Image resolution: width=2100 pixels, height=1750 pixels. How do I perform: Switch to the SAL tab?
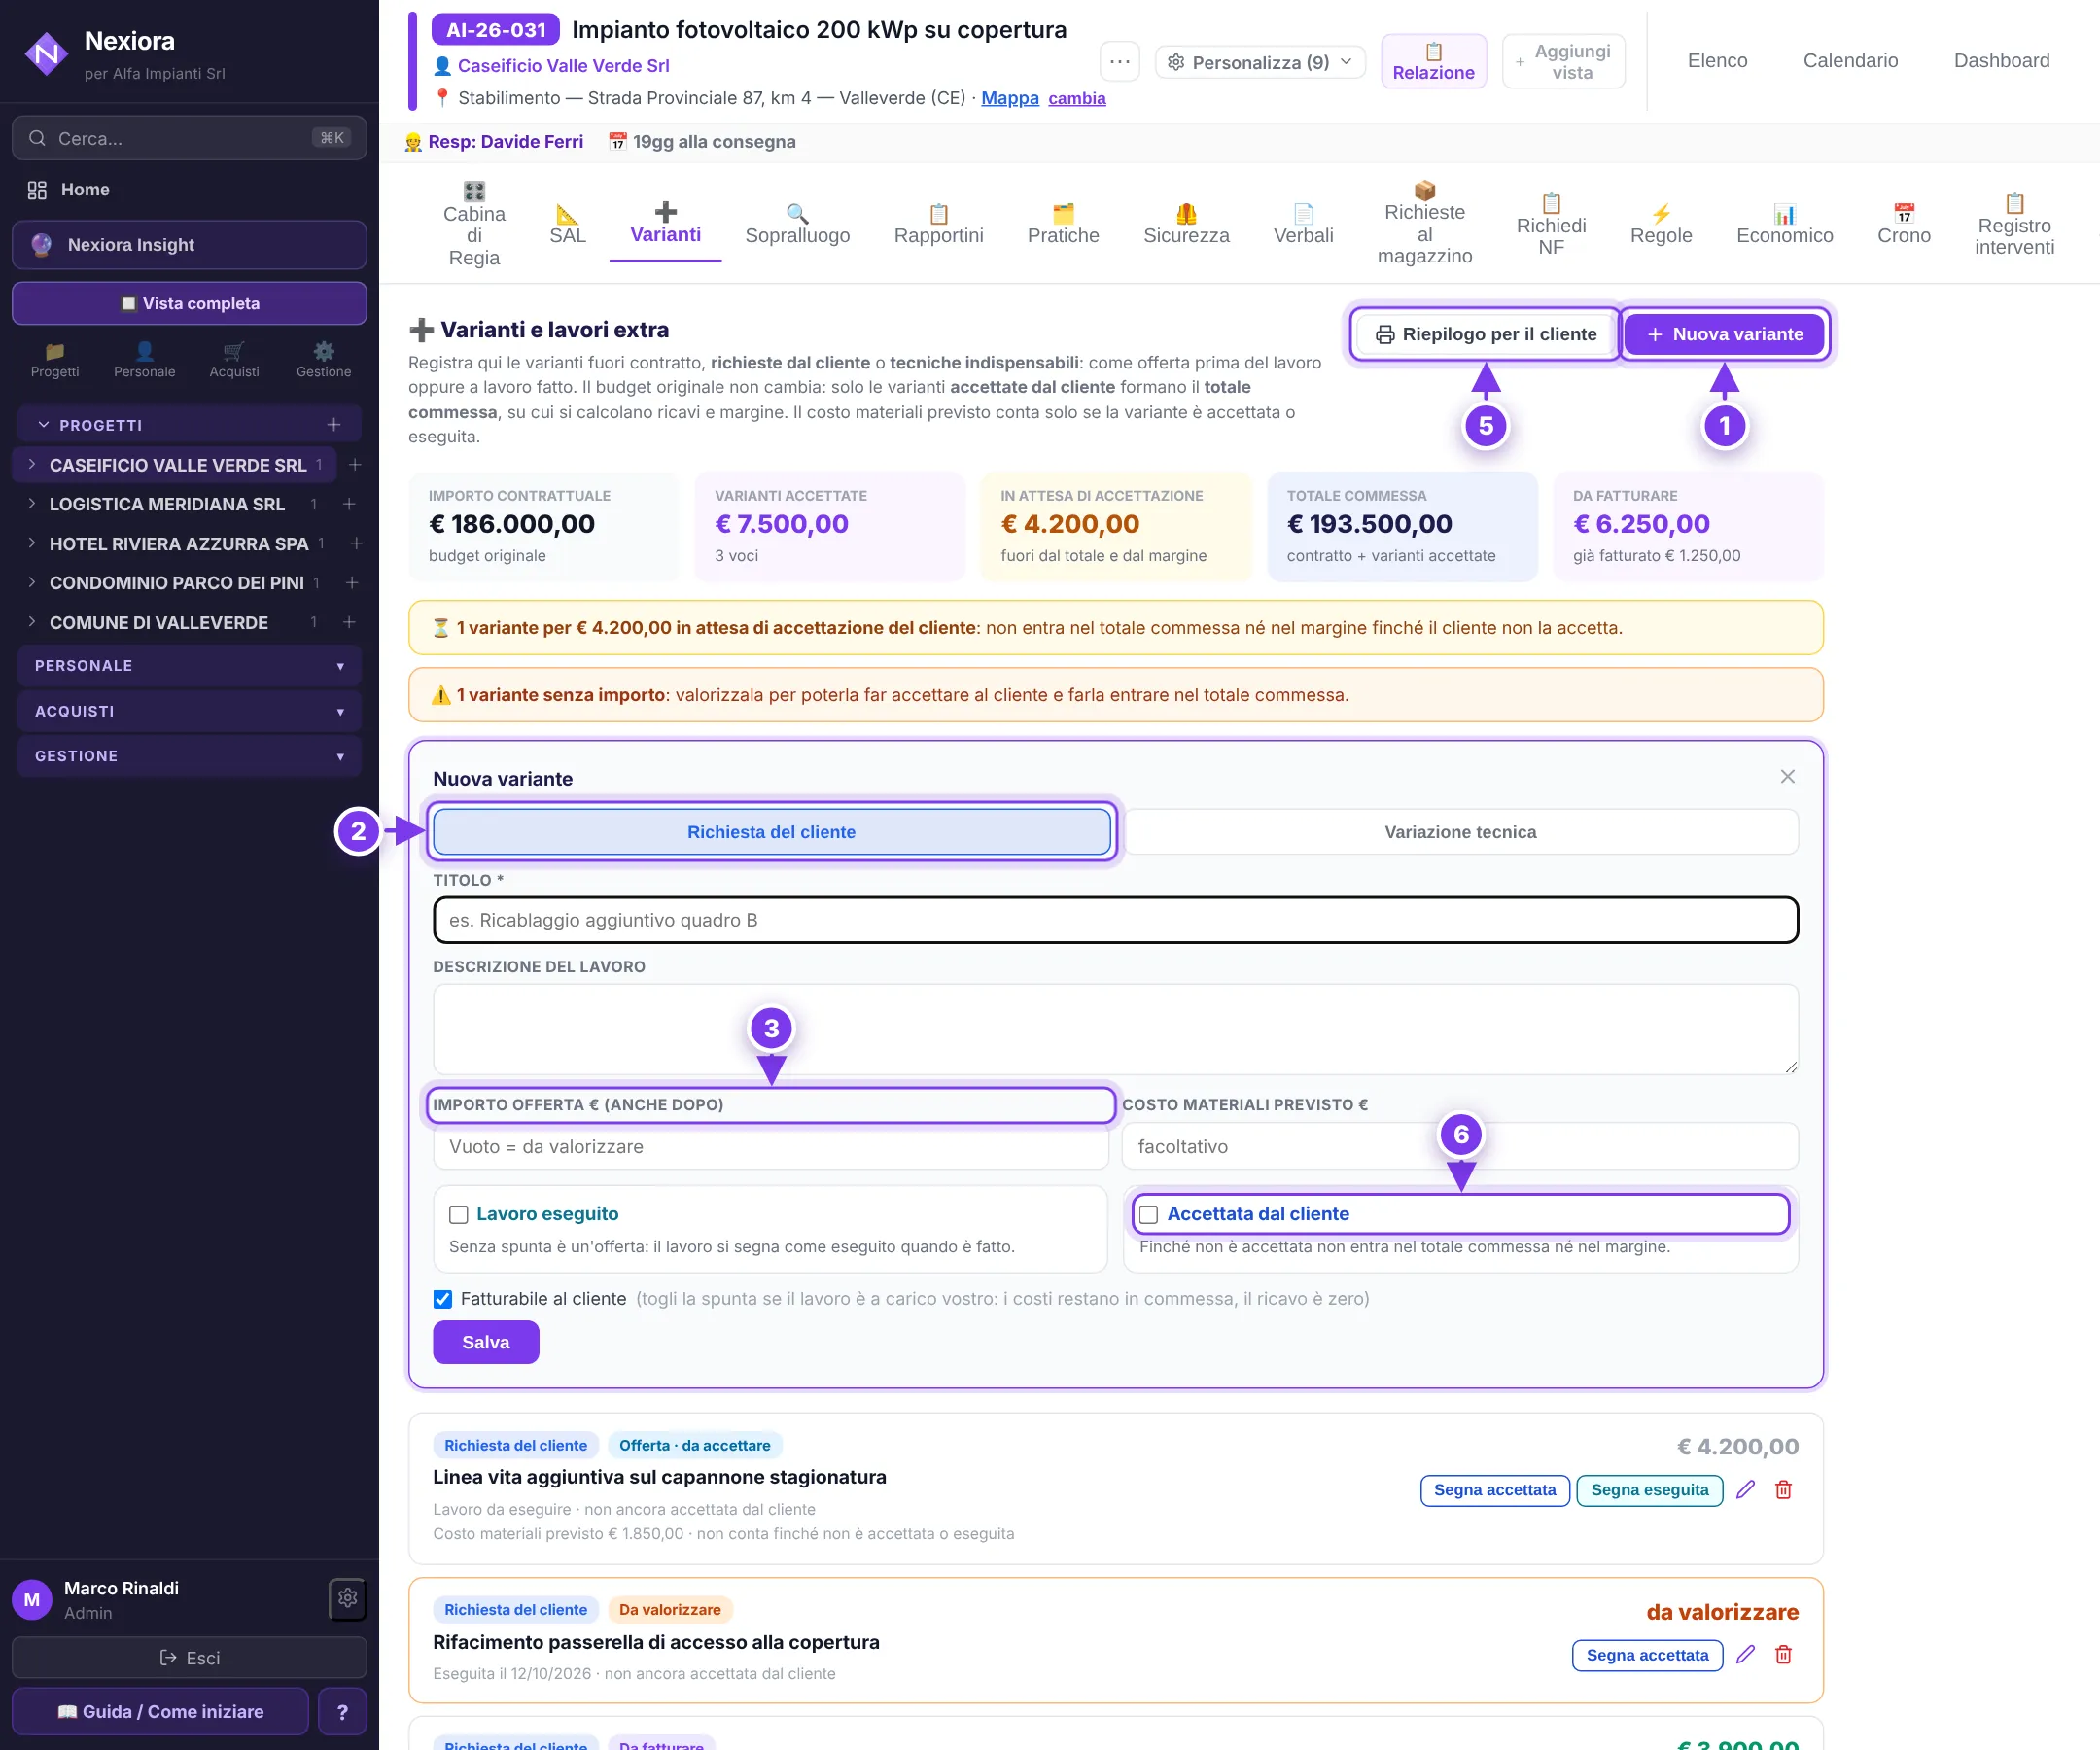pos(567,225)
